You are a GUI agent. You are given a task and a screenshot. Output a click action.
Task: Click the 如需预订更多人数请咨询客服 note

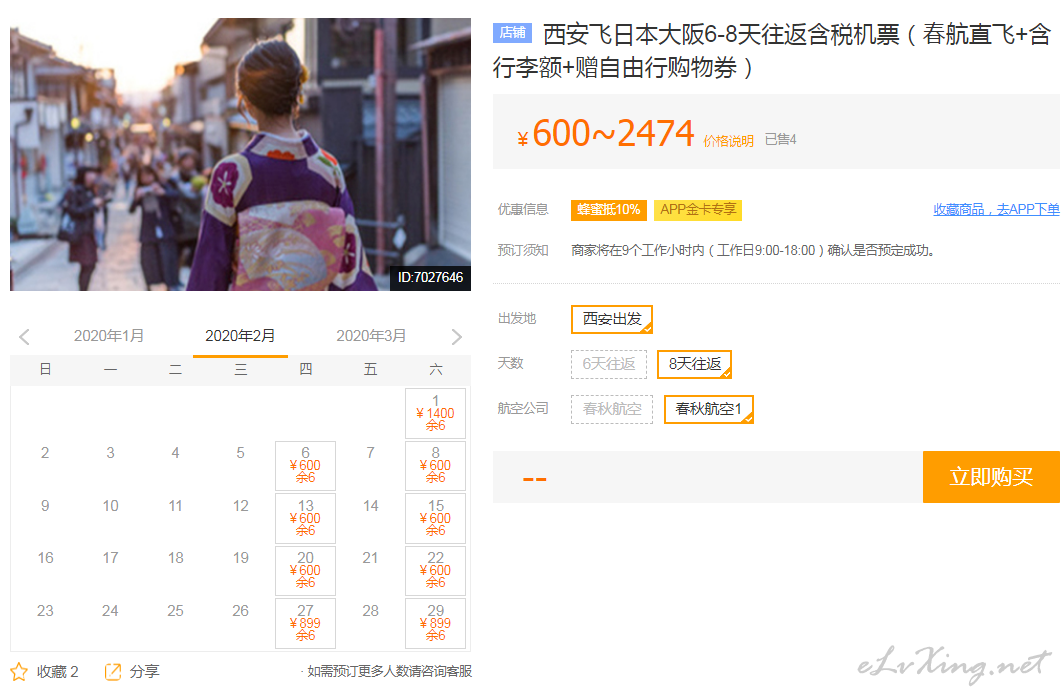pos(389,672)
